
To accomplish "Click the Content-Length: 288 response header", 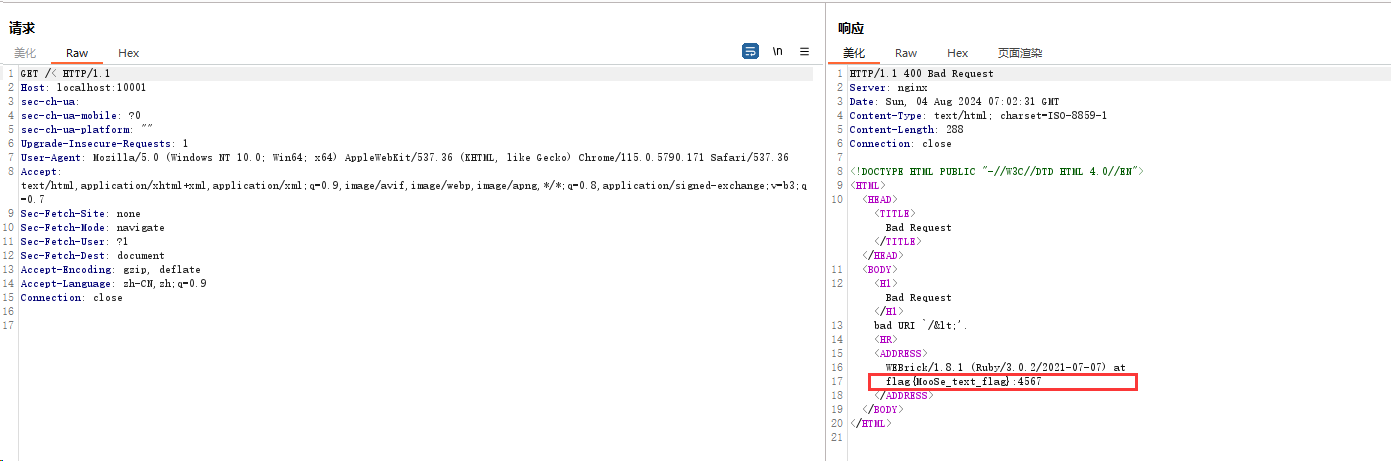I will pos(906,130).
